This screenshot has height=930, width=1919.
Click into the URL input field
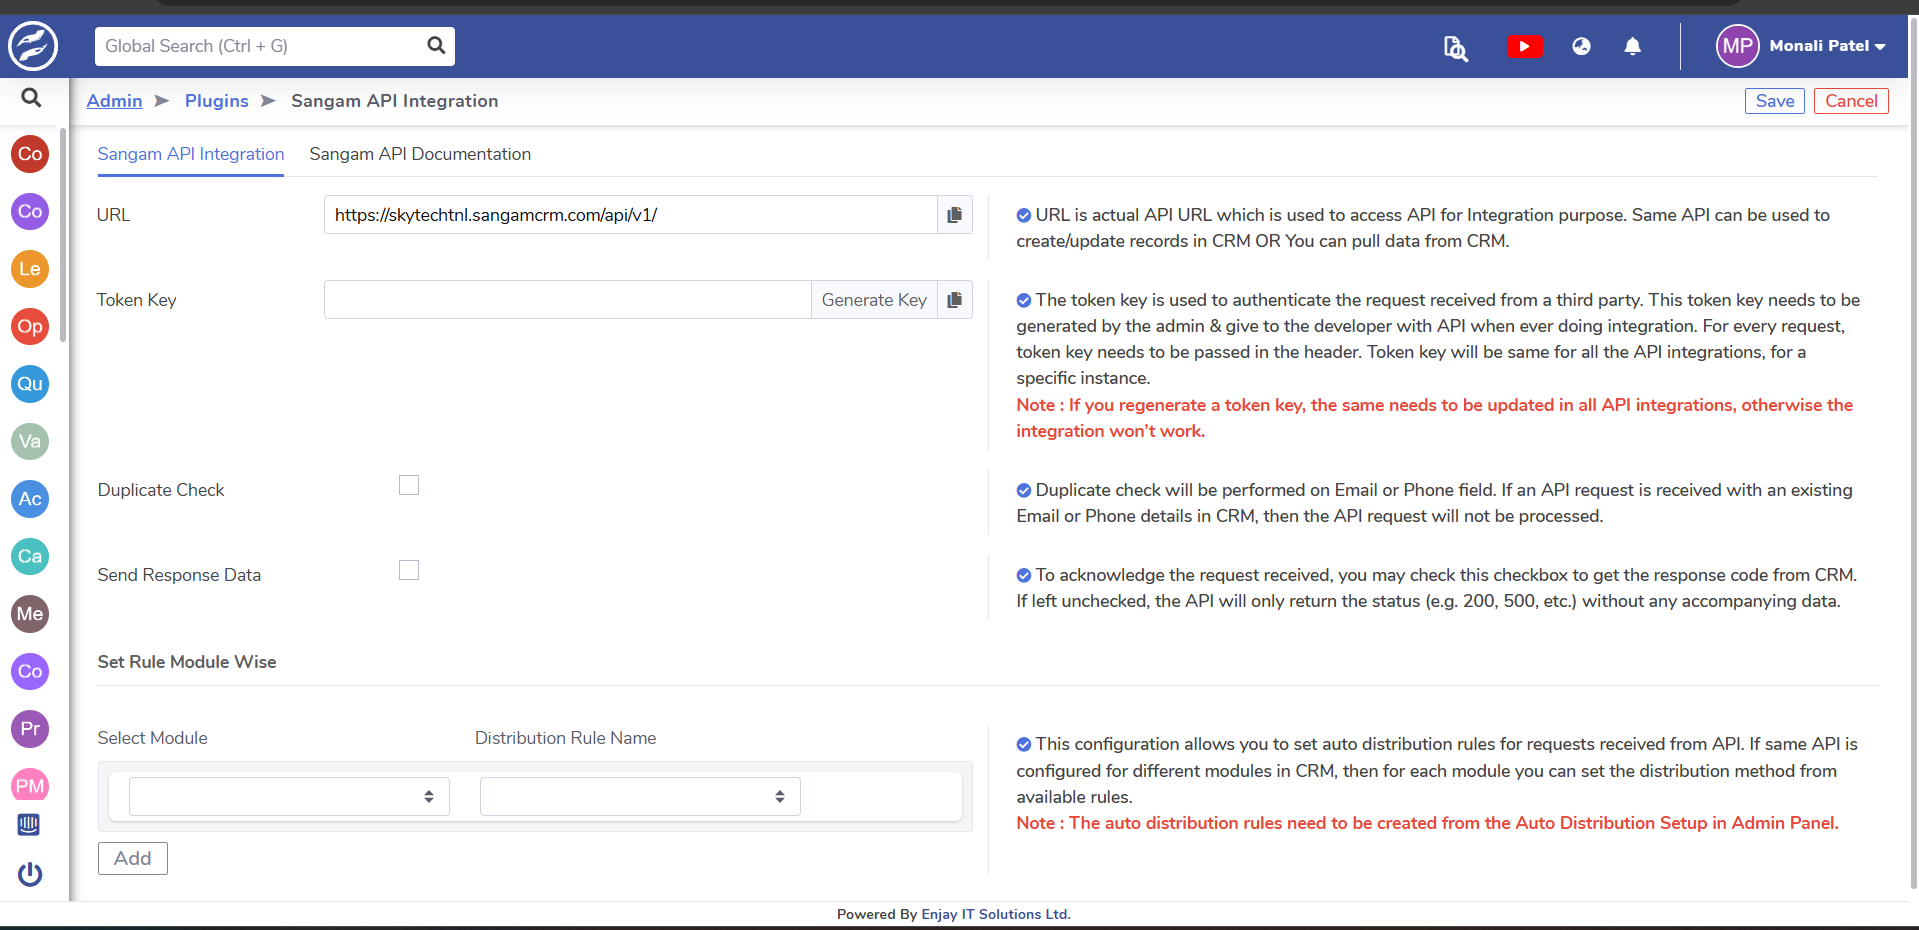(630, 215)
